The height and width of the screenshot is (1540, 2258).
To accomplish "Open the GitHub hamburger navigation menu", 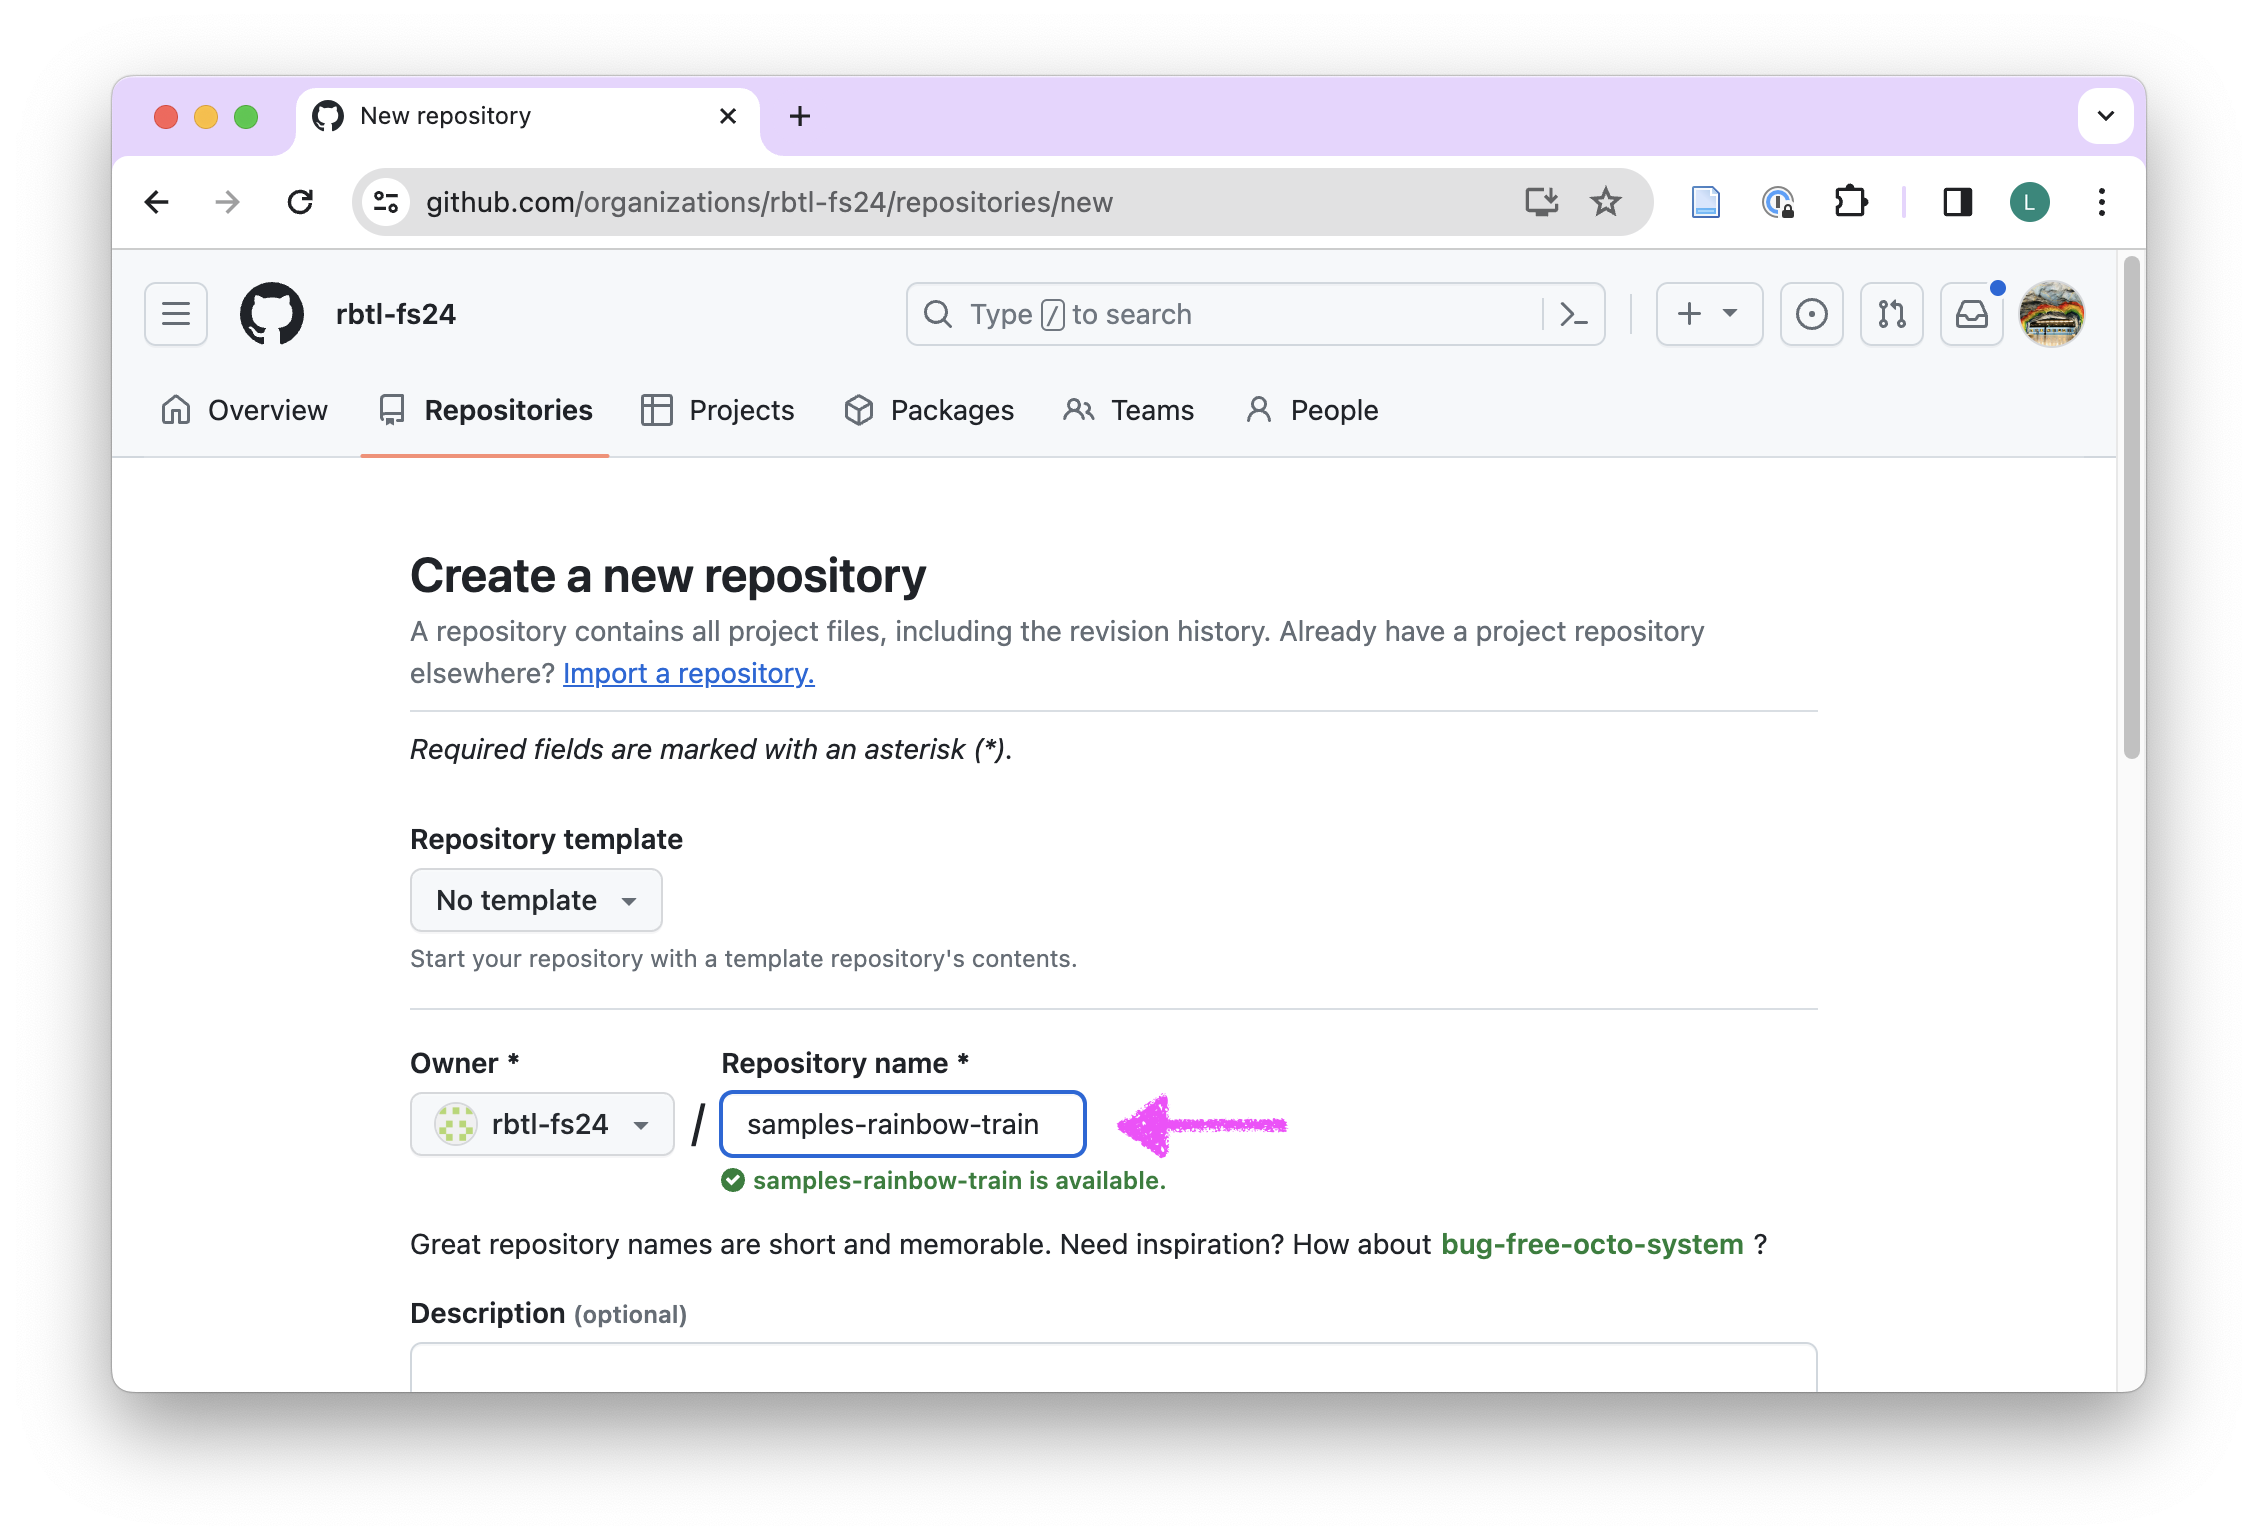I will (x=176, y=314).
